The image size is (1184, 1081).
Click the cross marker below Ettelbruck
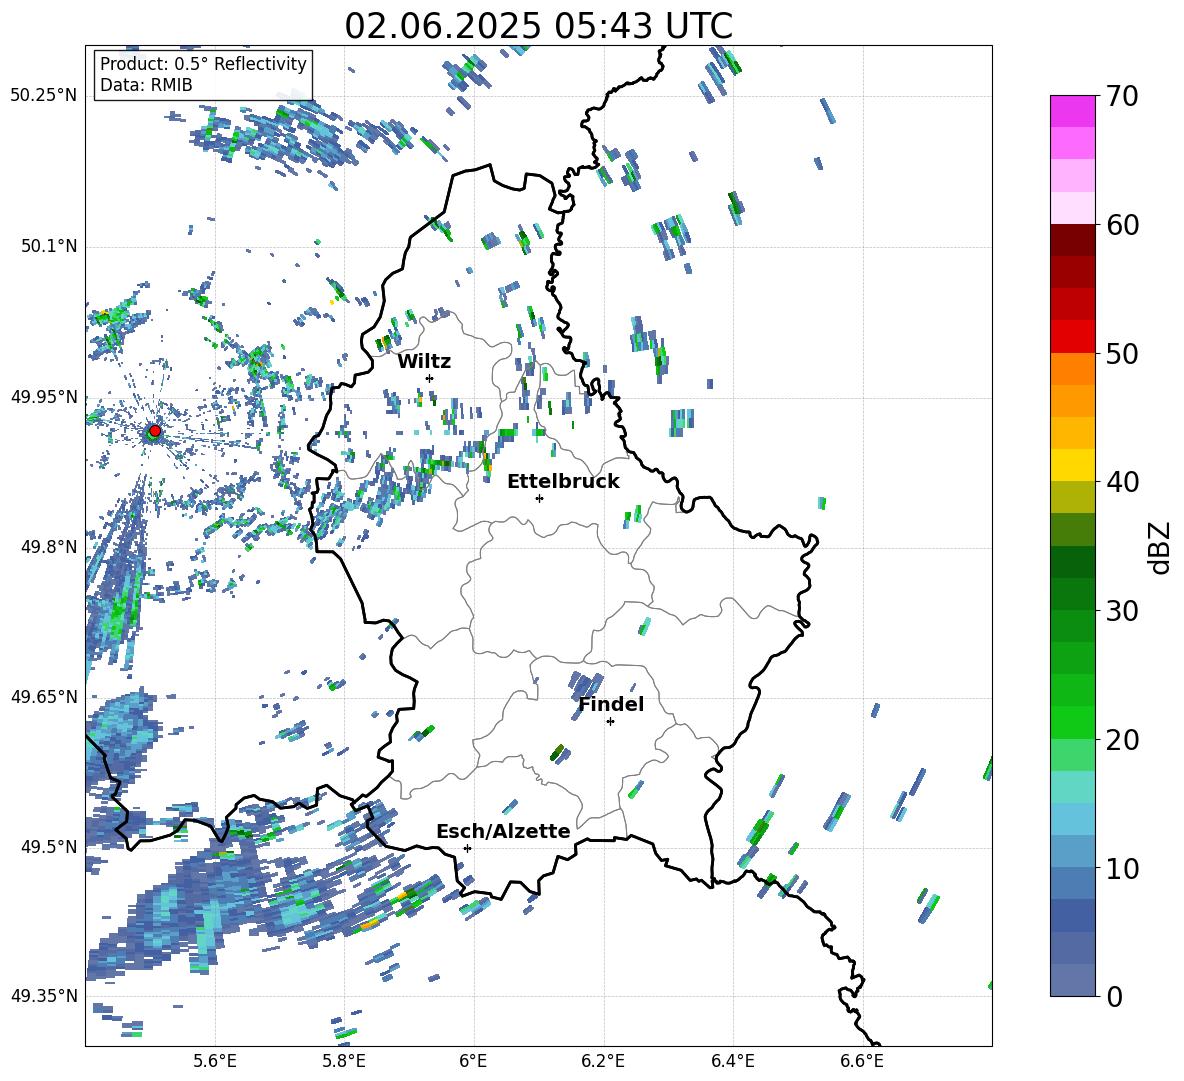click(539, 498)
